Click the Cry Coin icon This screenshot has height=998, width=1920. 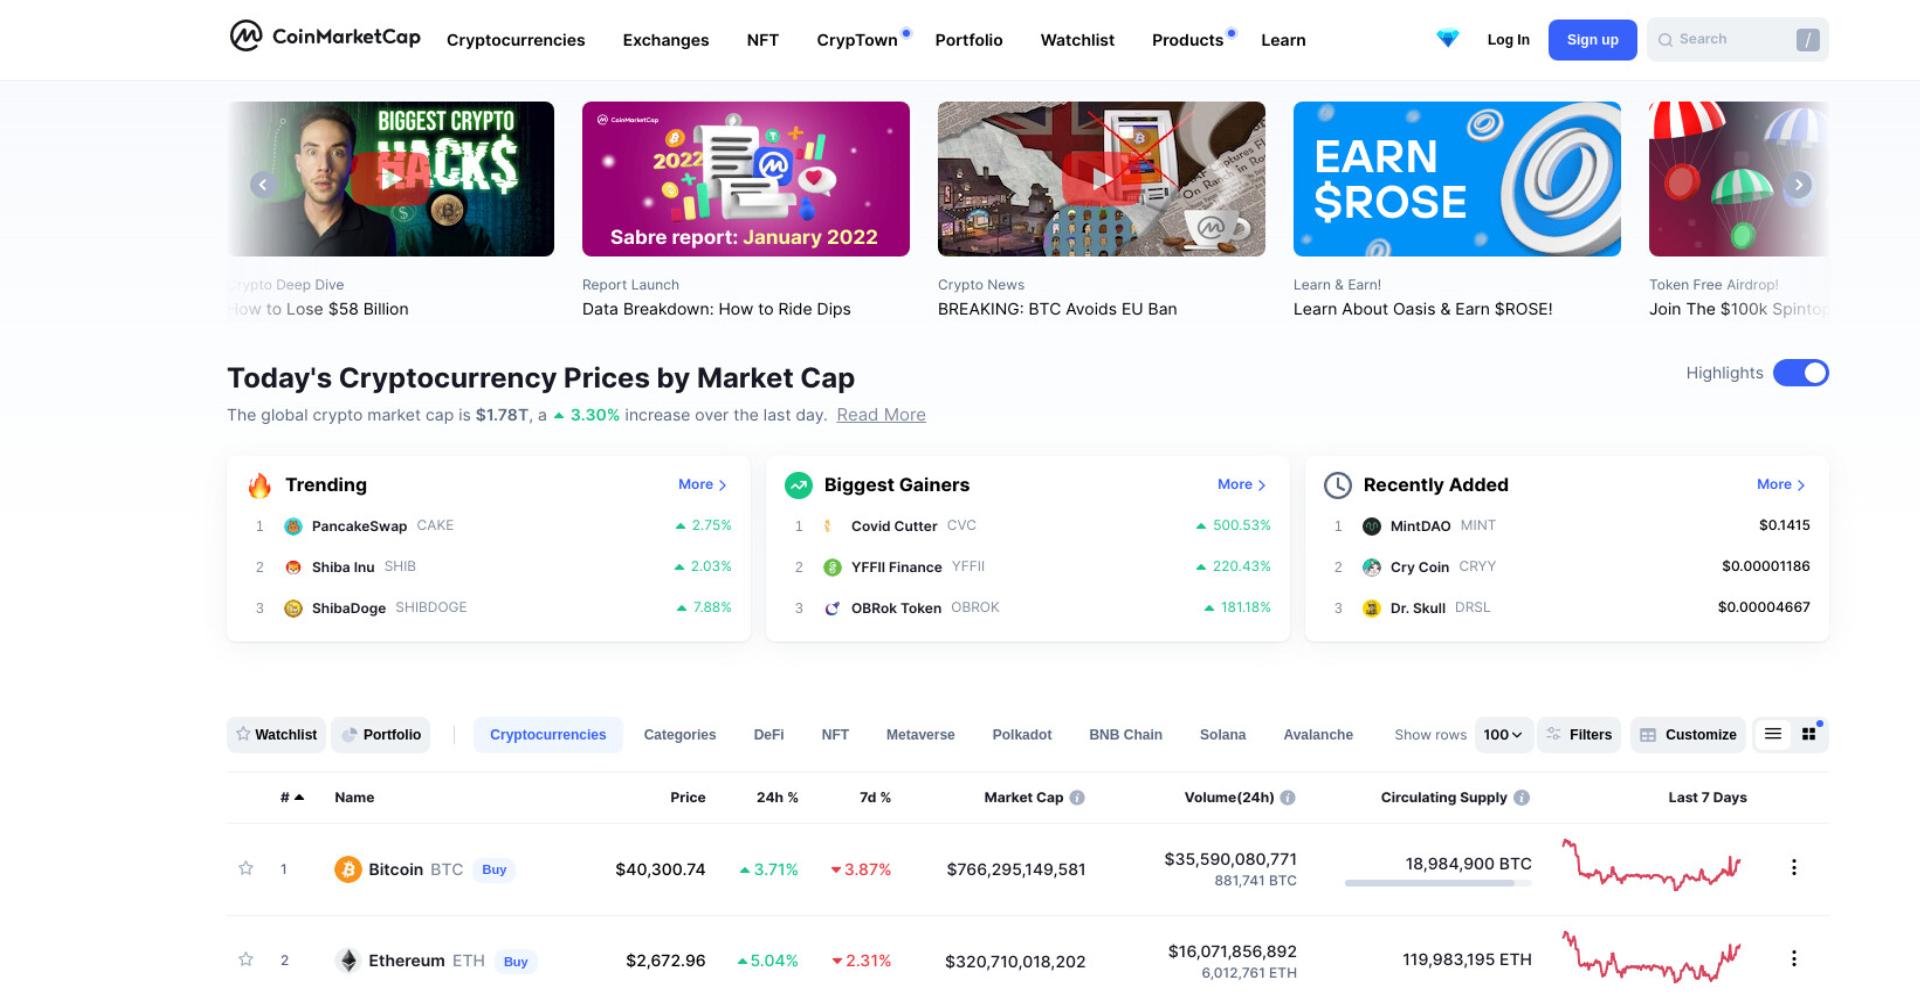pos(1372,567)
